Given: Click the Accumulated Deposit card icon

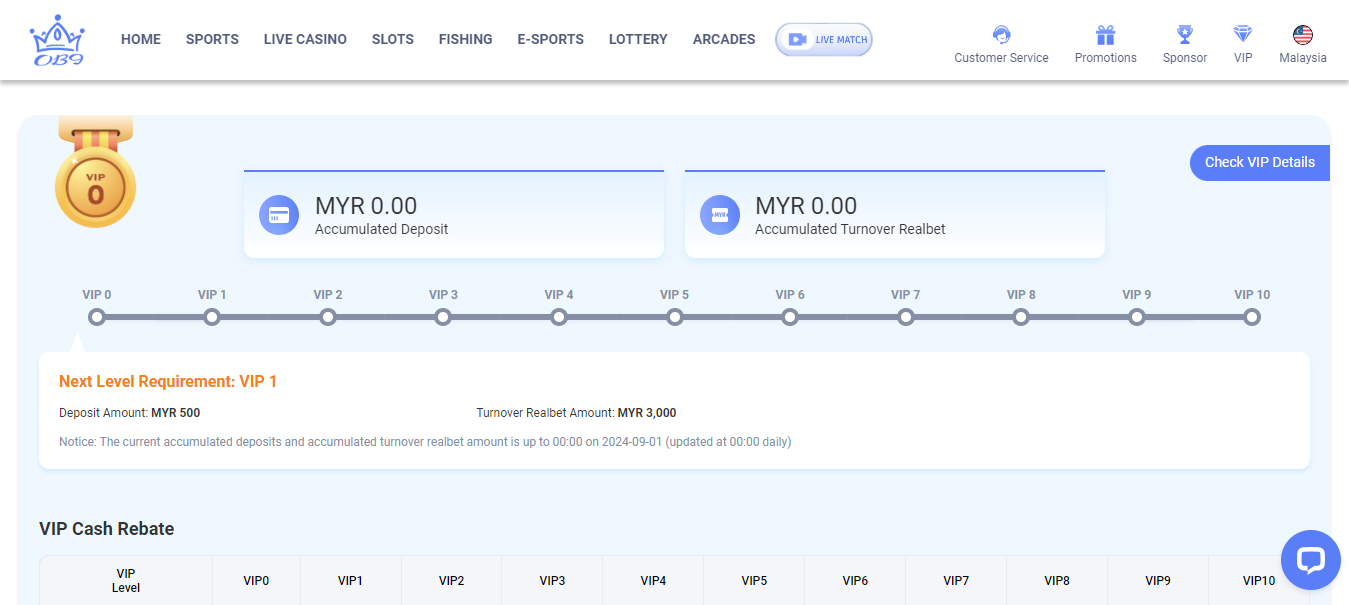Looking at the screenshot, I should (279, 215).
